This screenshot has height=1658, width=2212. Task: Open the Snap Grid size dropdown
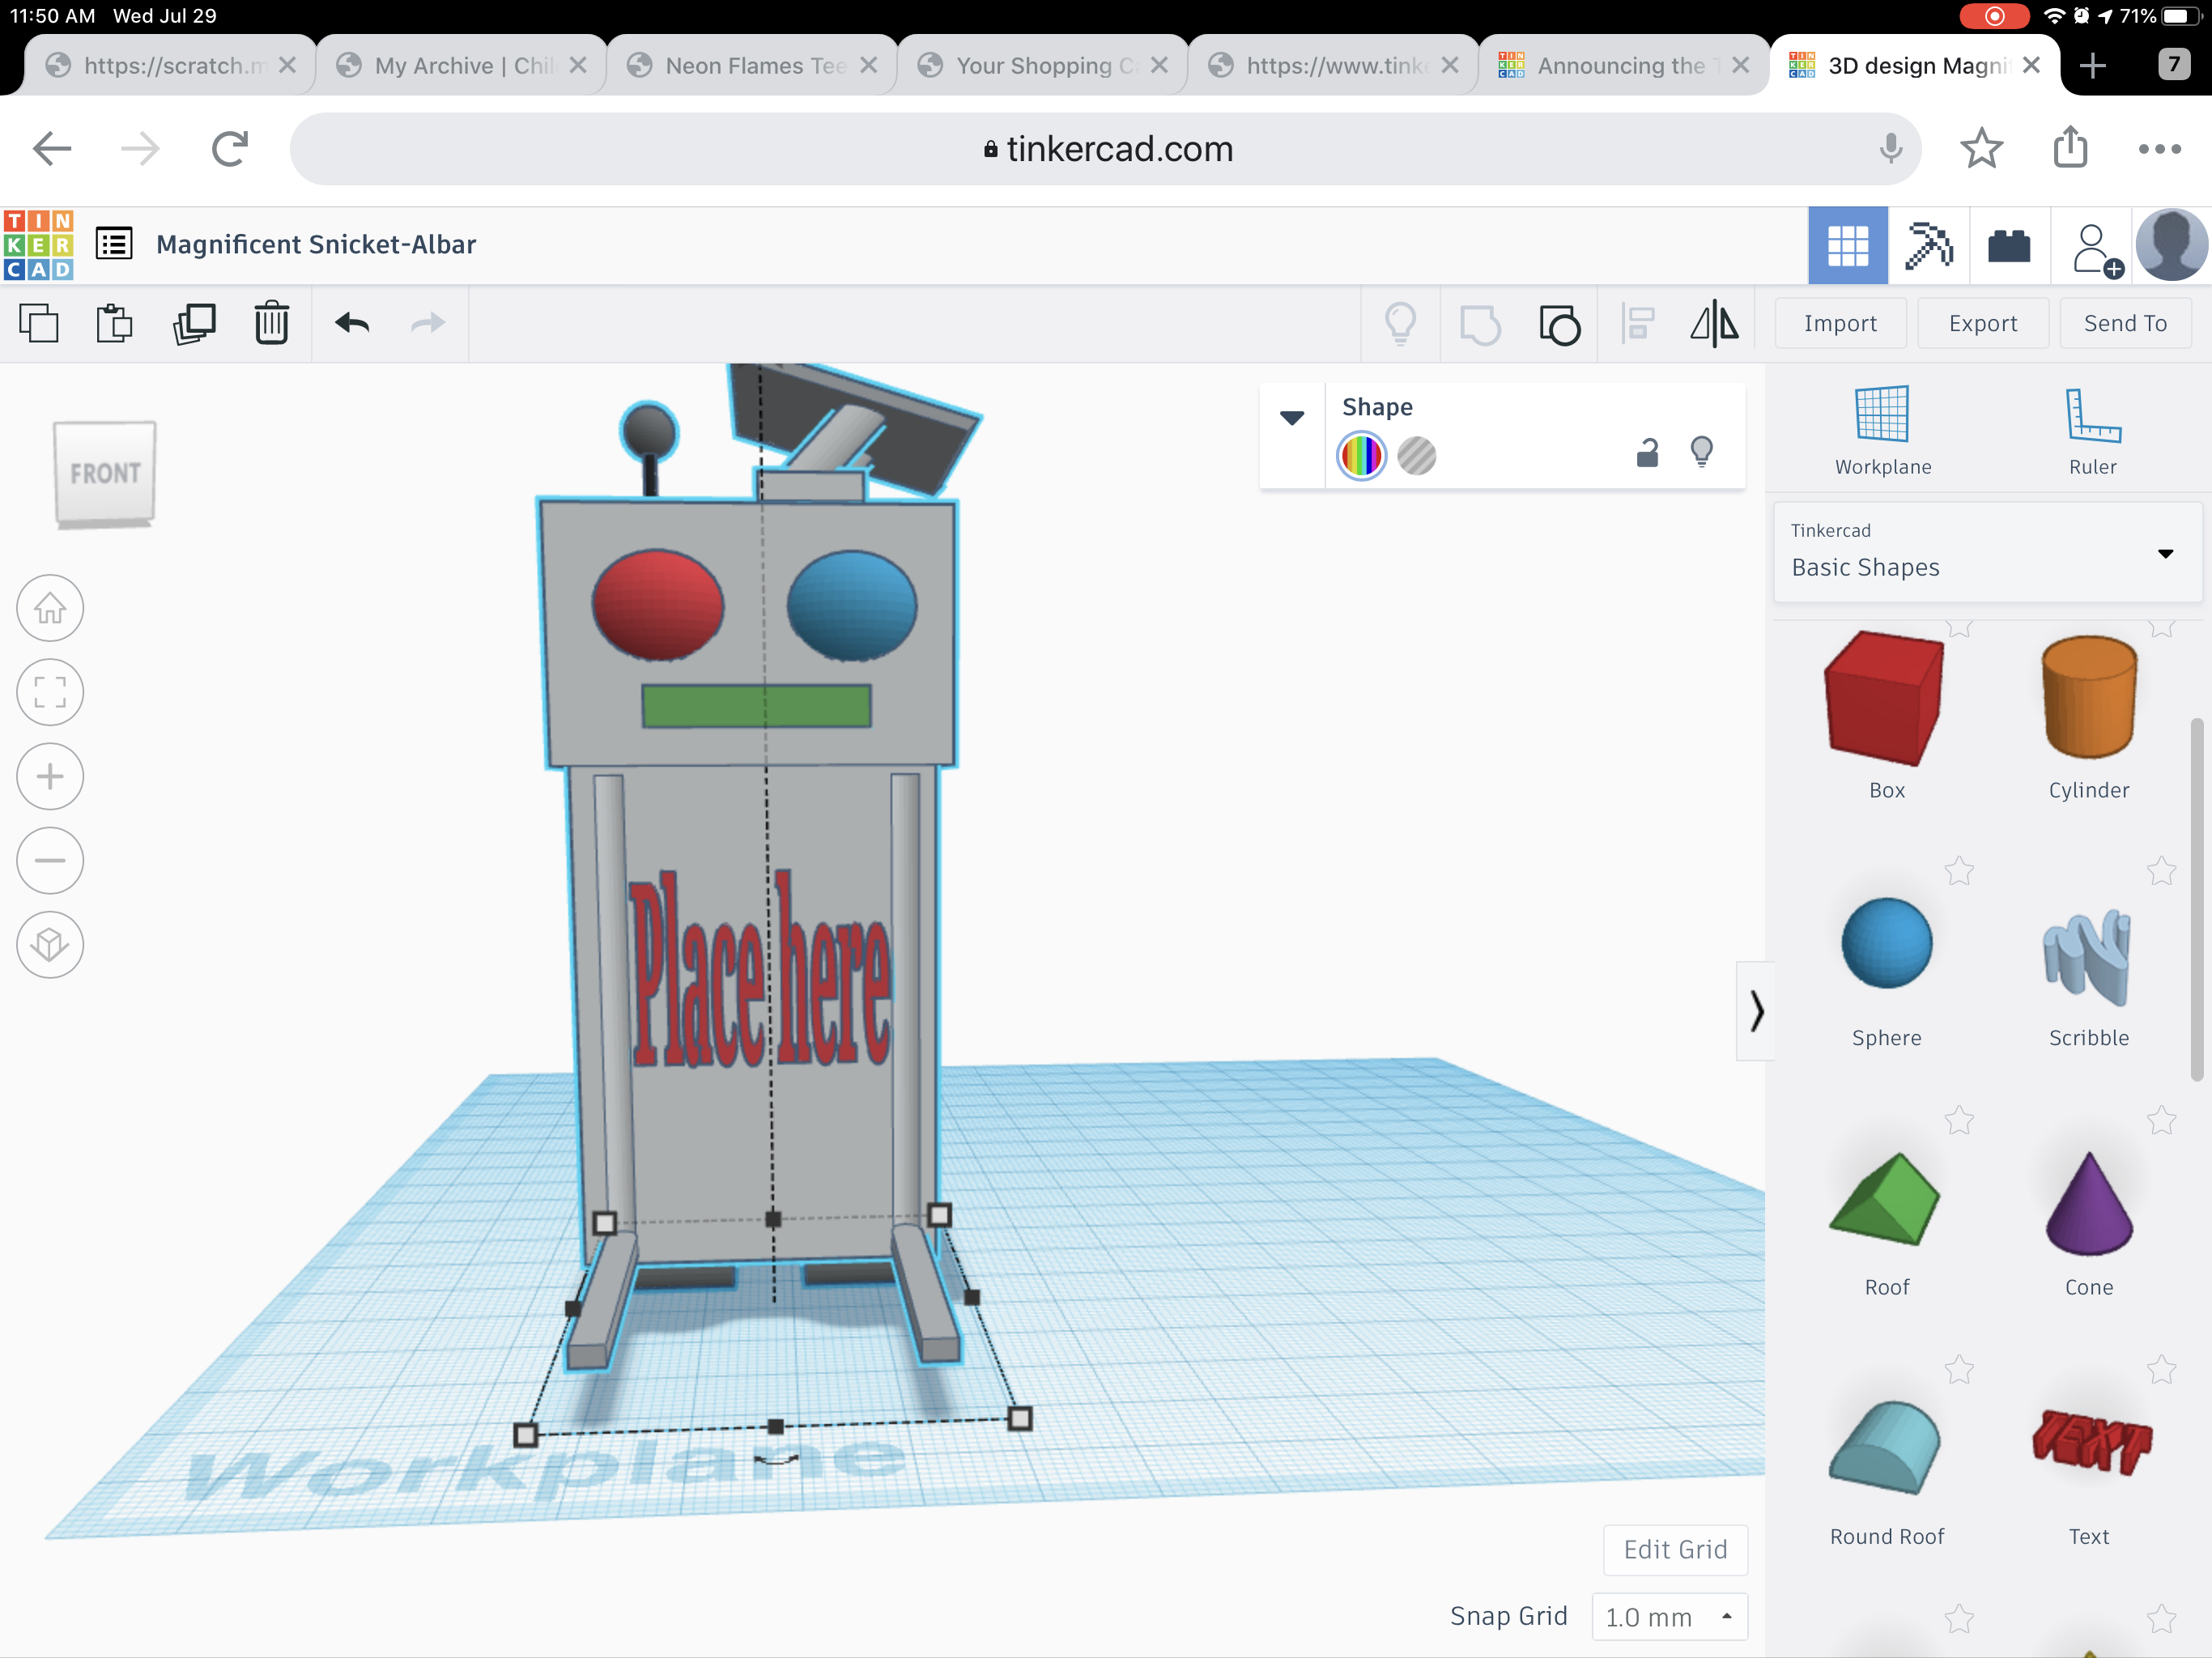(1669, 1616)
